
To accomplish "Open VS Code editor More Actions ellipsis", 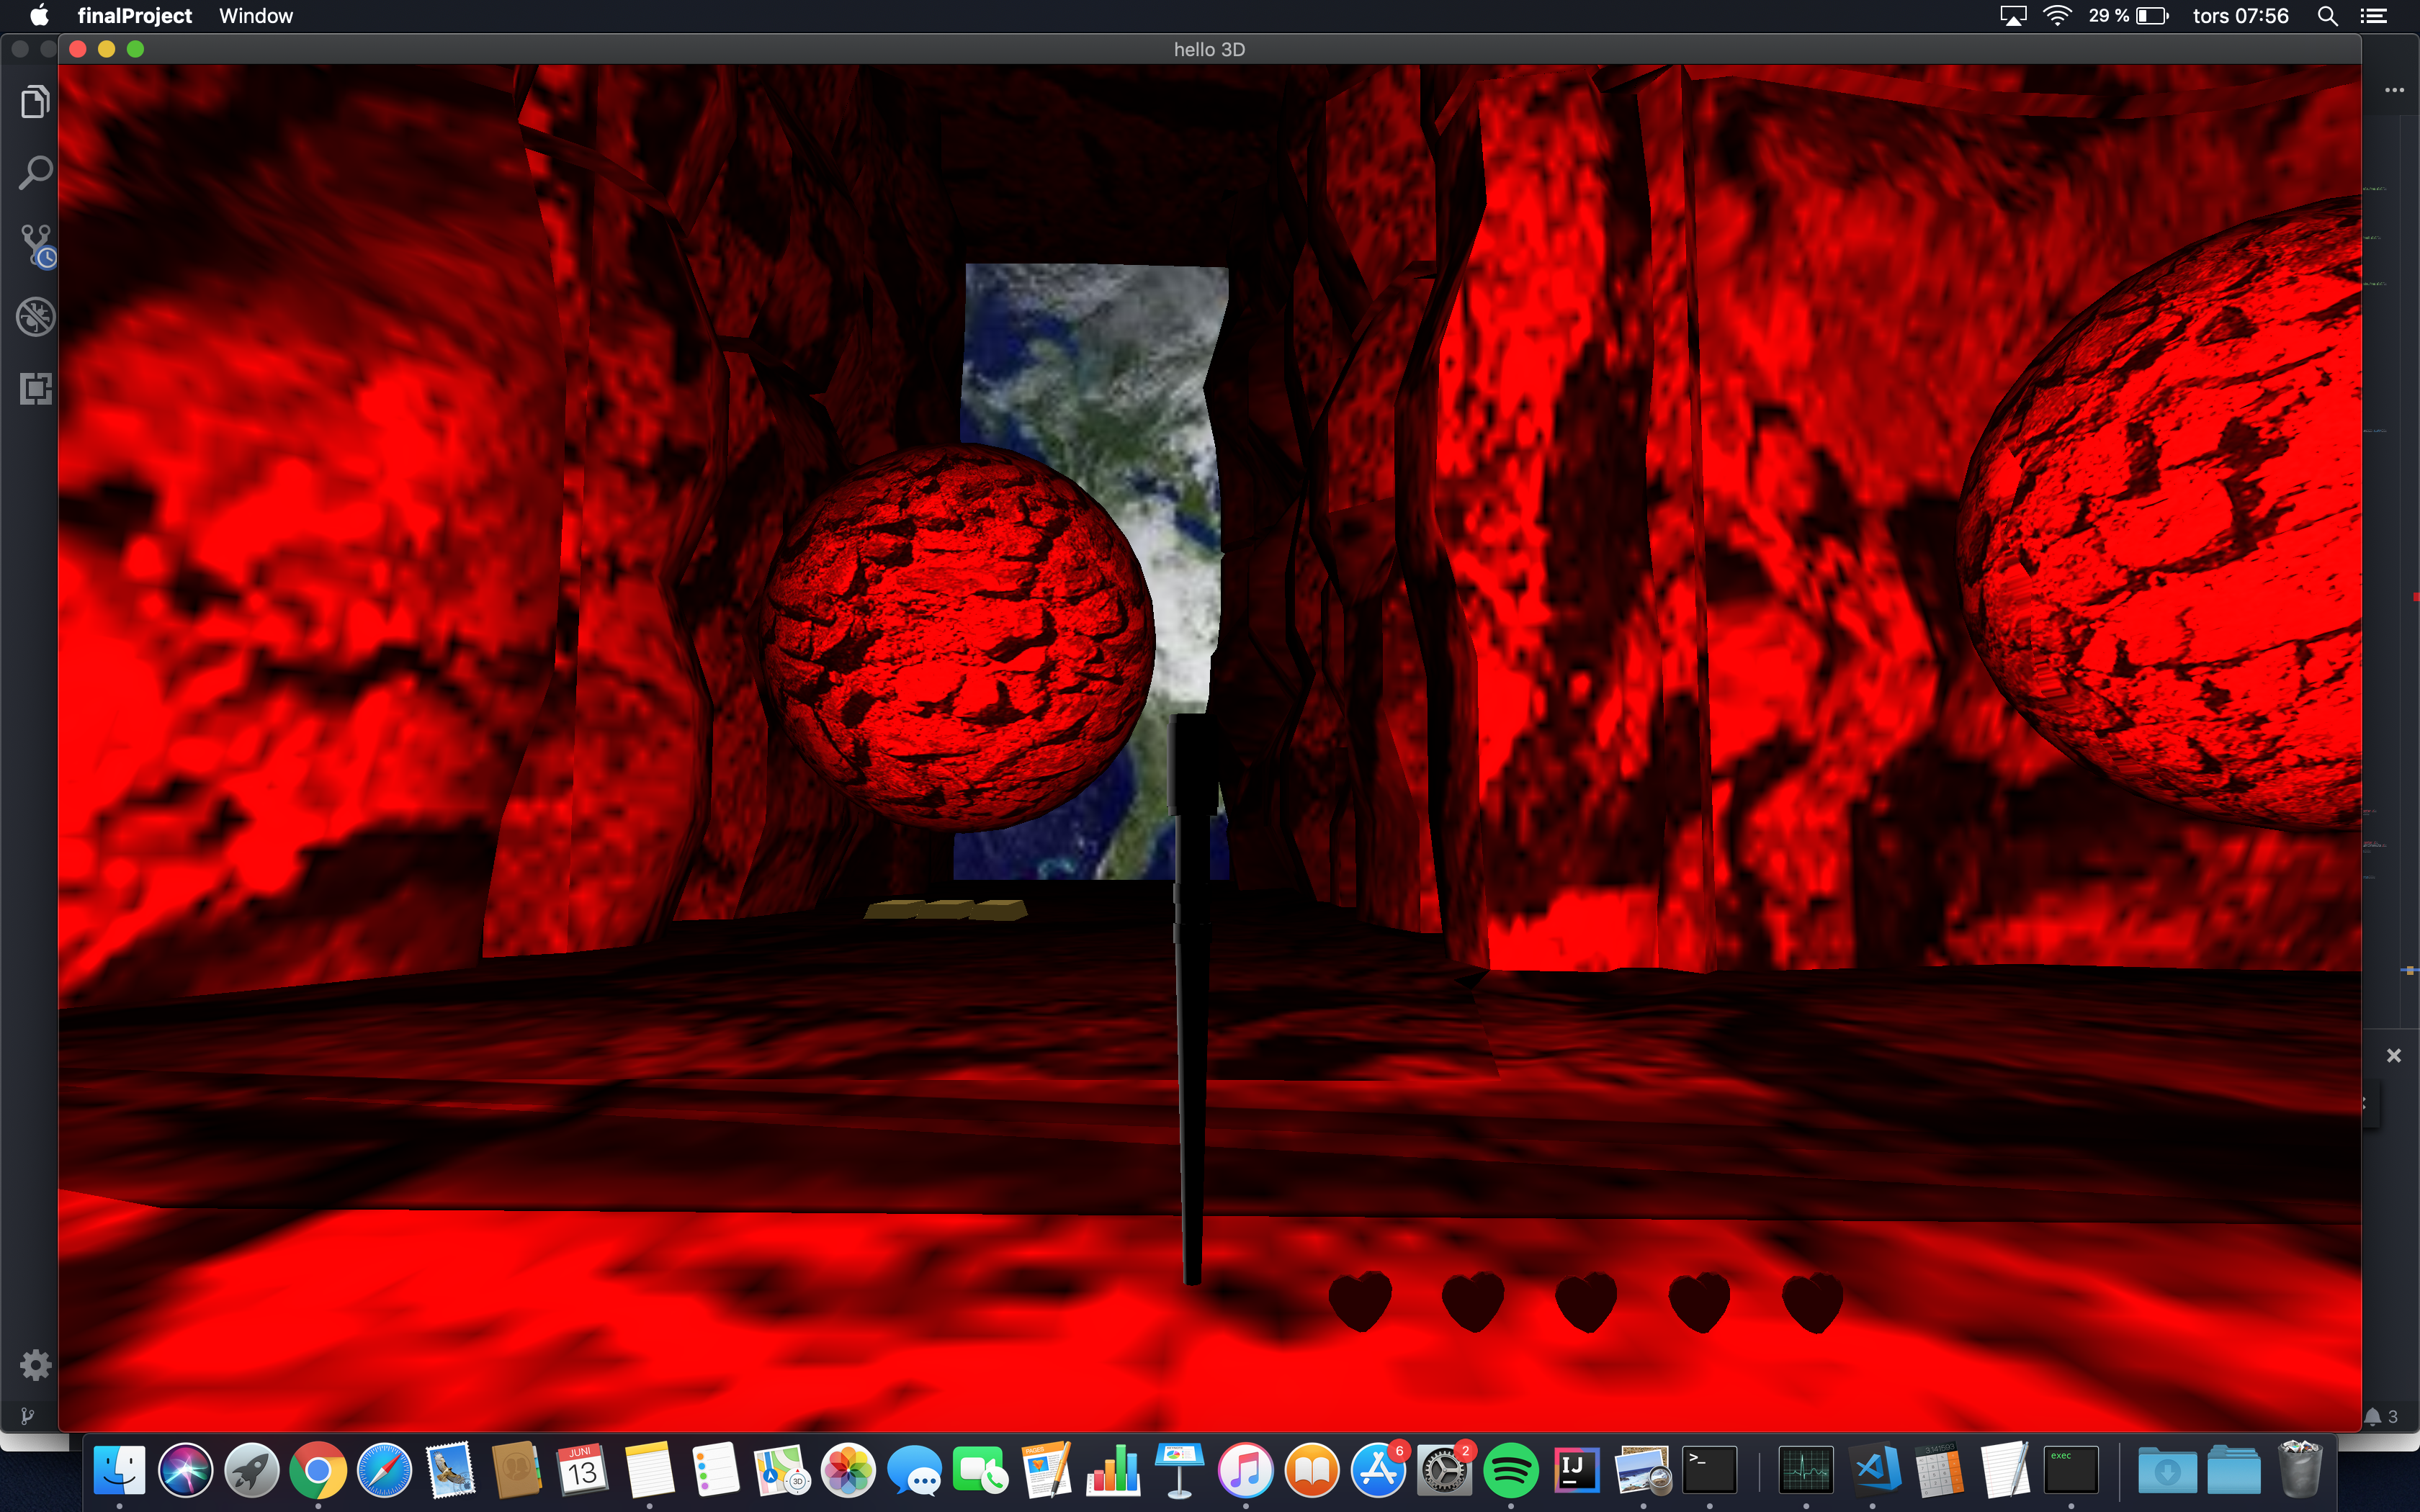I will coord(2394,90).
